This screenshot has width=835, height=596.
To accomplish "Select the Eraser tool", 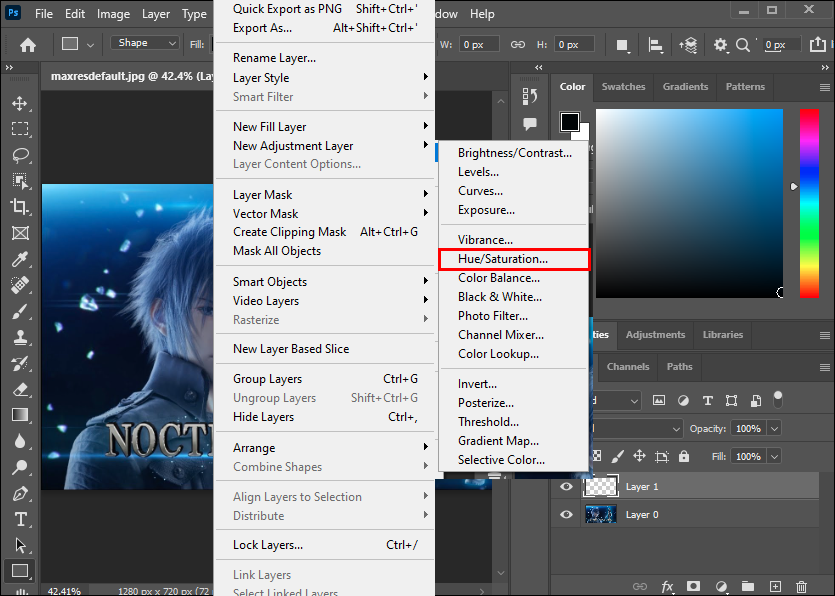I will (x=19, y=390).
